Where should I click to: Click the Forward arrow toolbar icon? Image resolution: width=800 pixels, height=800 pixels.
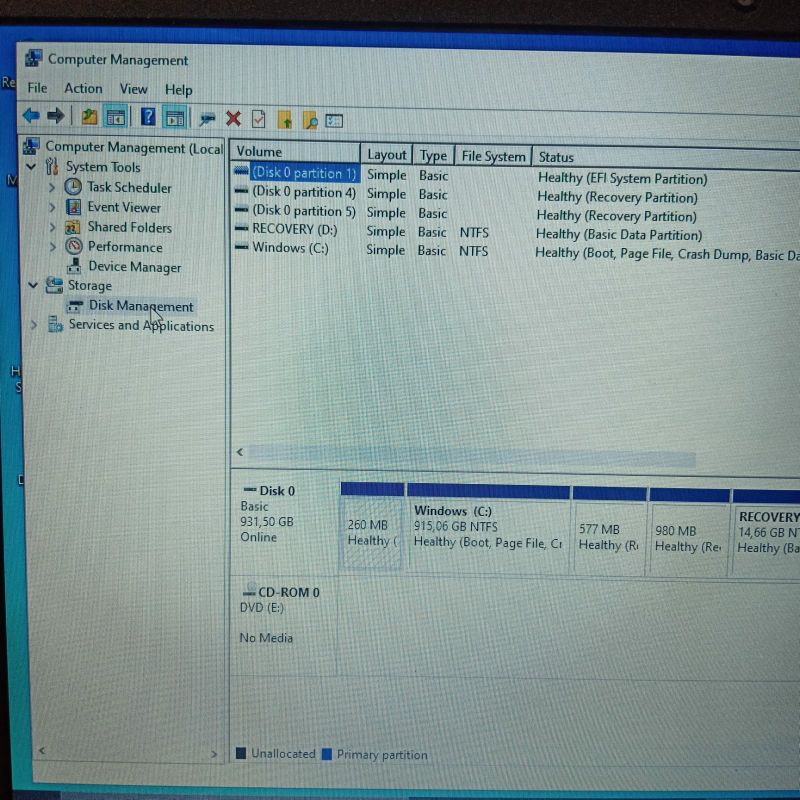click(55, 117)
